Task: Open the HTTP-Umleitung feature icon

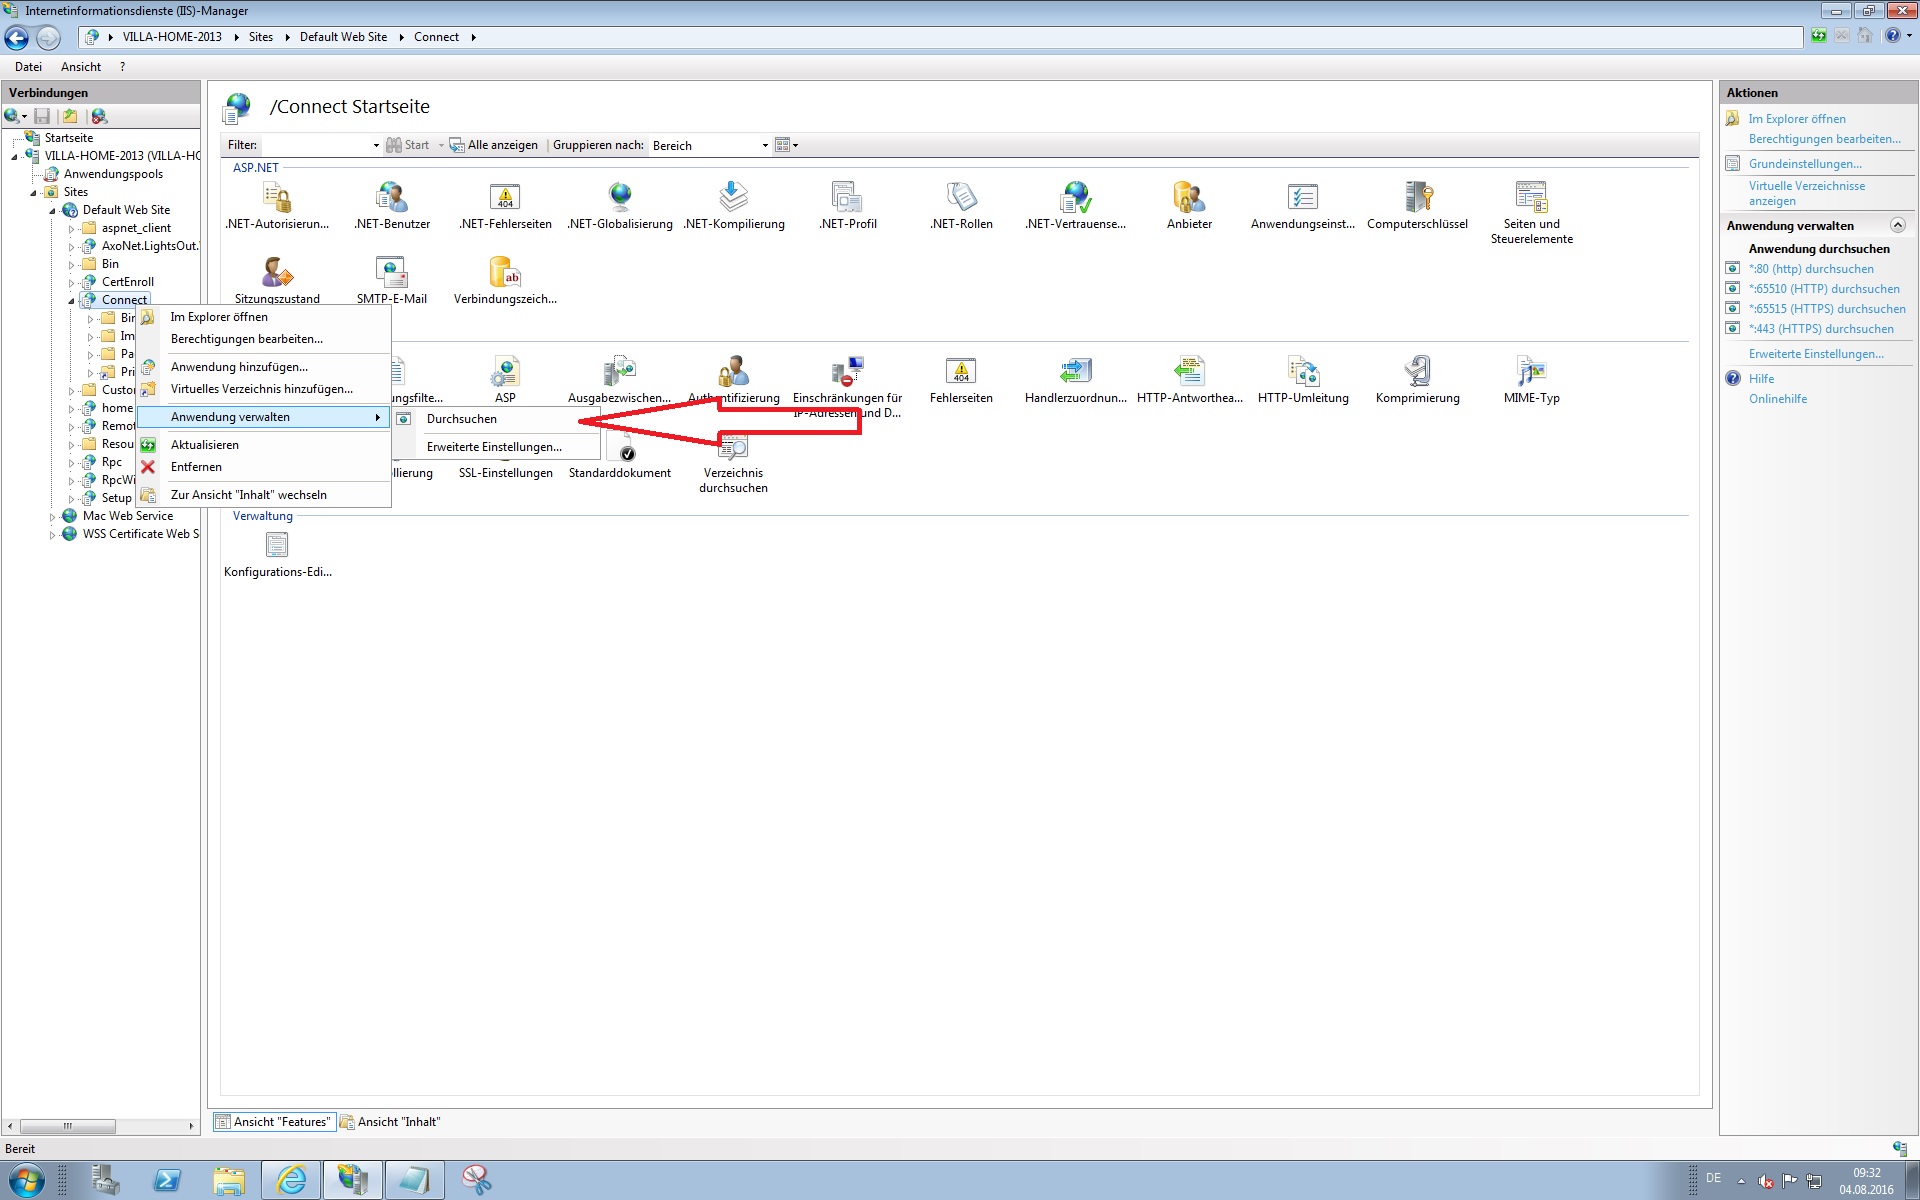Action: pos(1303,372)
